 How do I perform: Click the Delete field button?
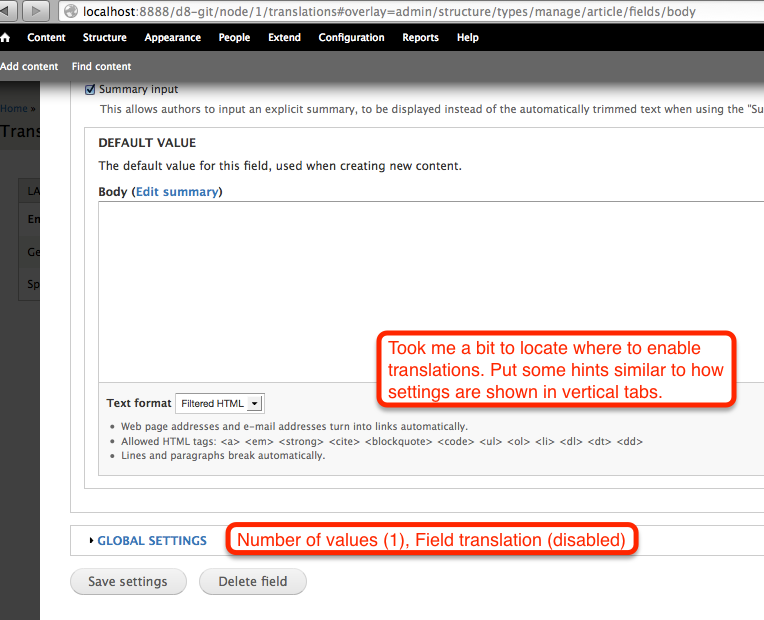(x=253, y=581)
